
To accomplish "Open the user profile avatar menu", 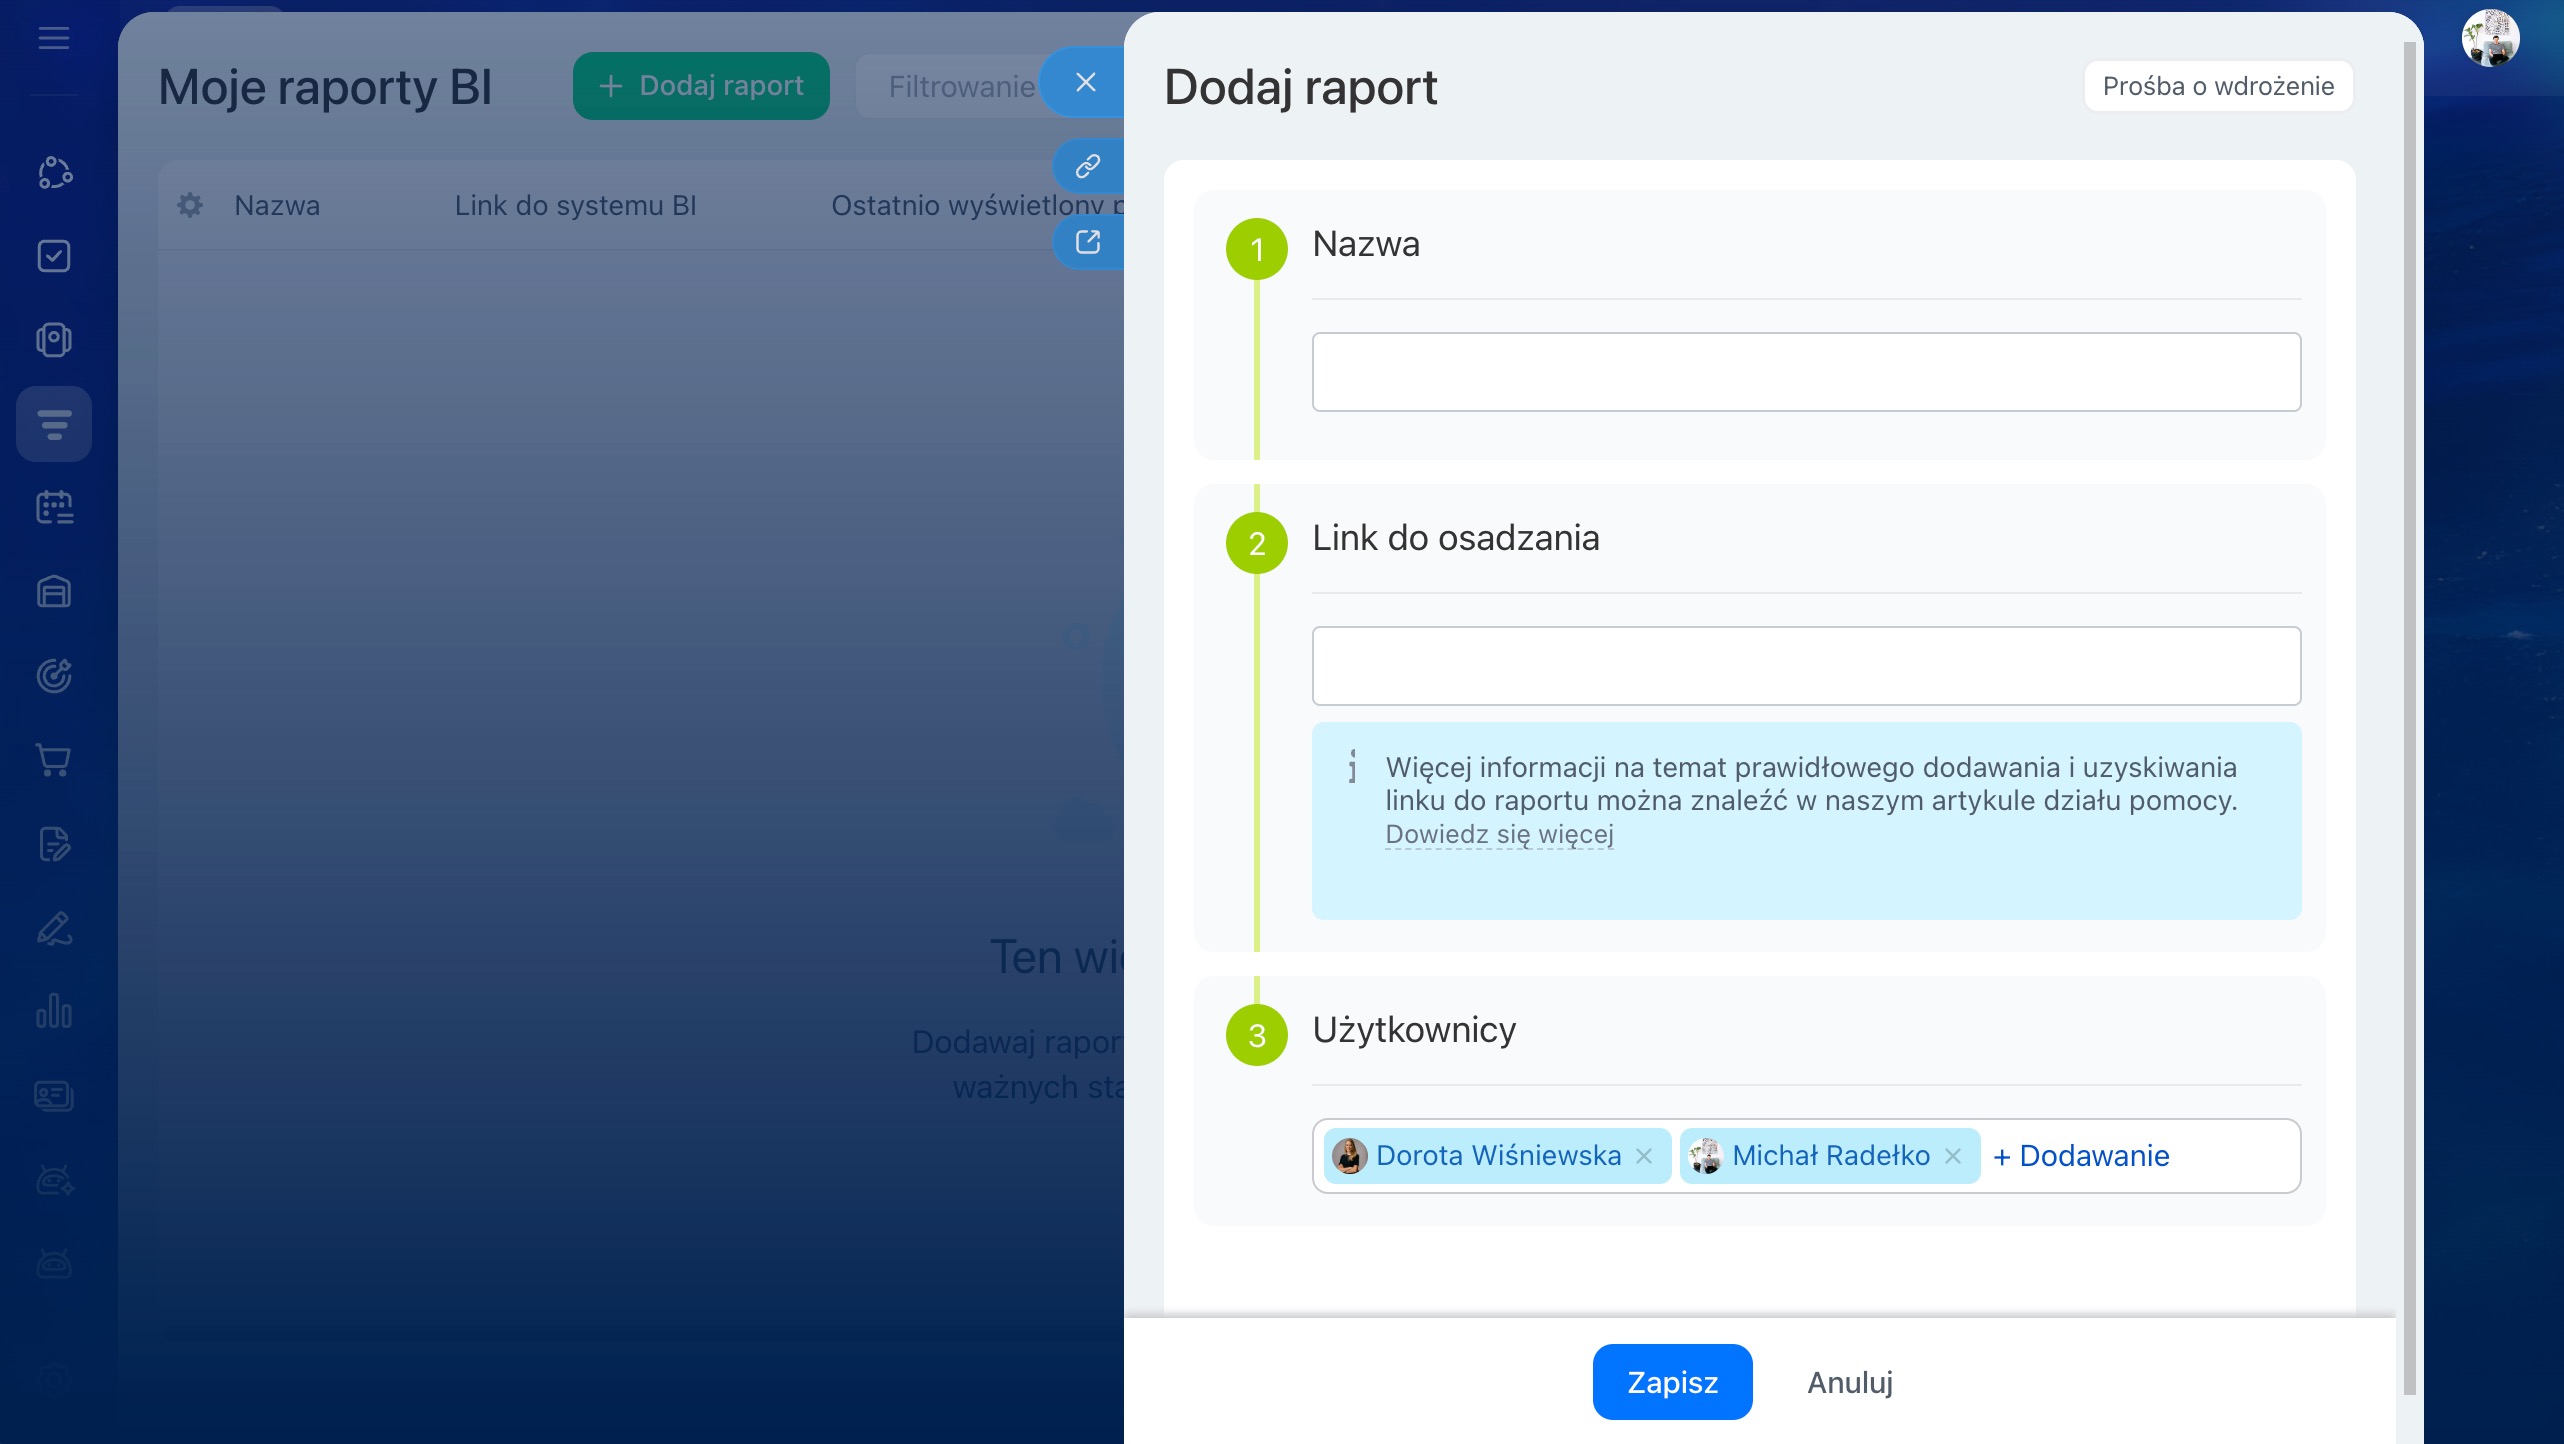I will click(x=2490, y=39).
